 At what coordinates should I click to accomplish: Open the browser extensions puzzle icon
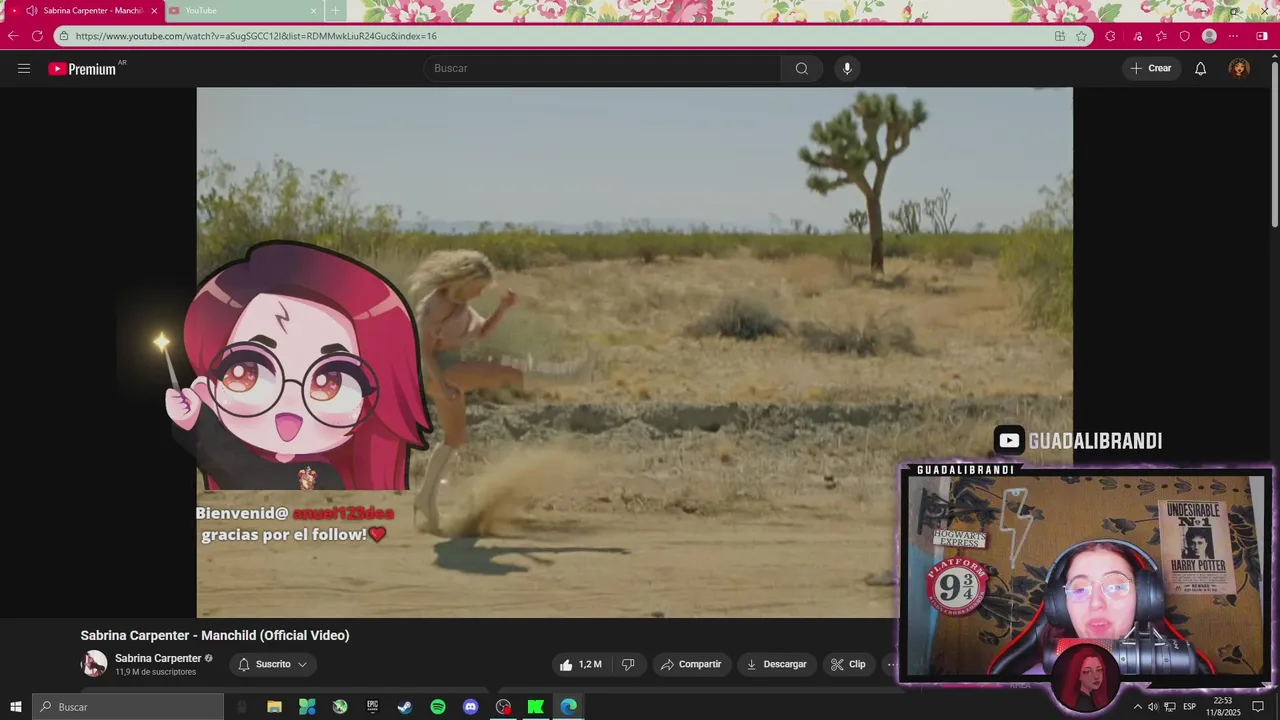click(x=1110, y=36)
